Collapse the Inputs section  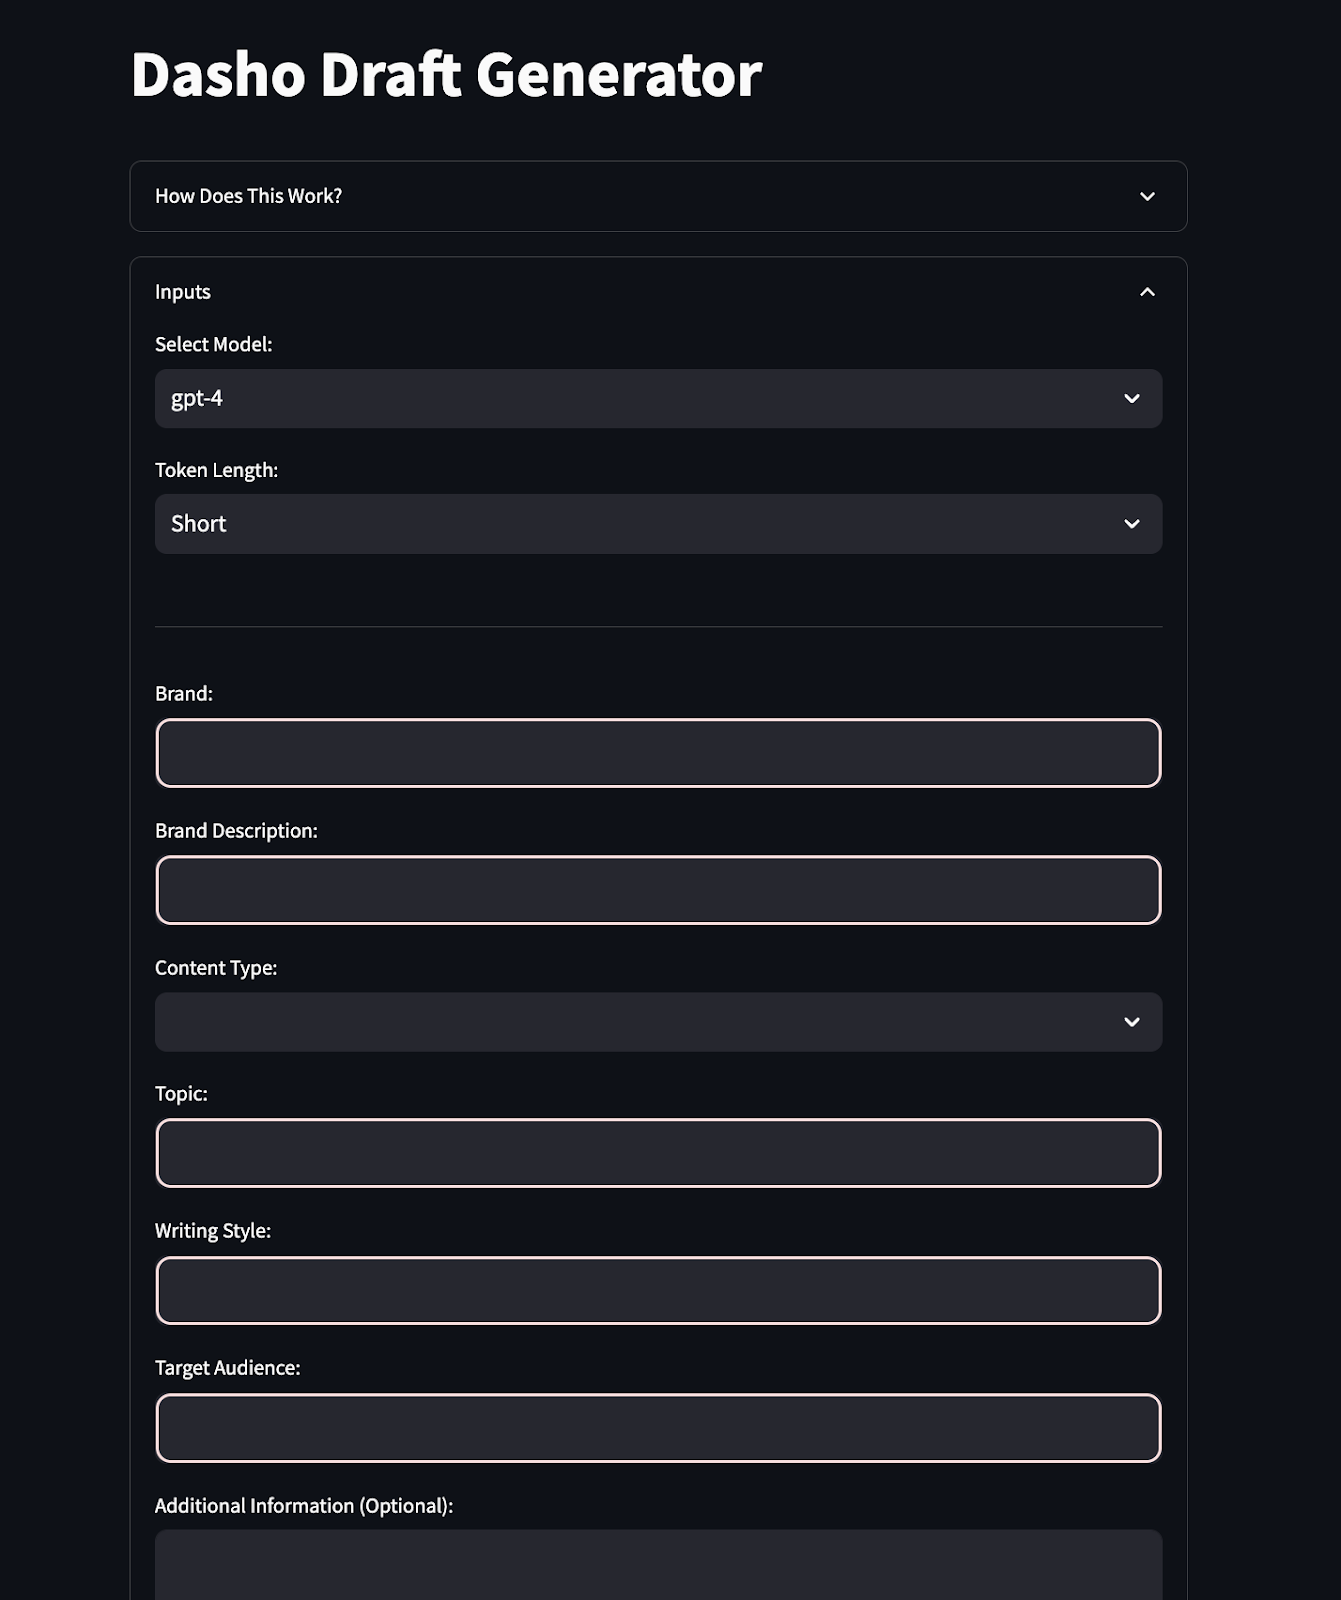coord(658,292)
